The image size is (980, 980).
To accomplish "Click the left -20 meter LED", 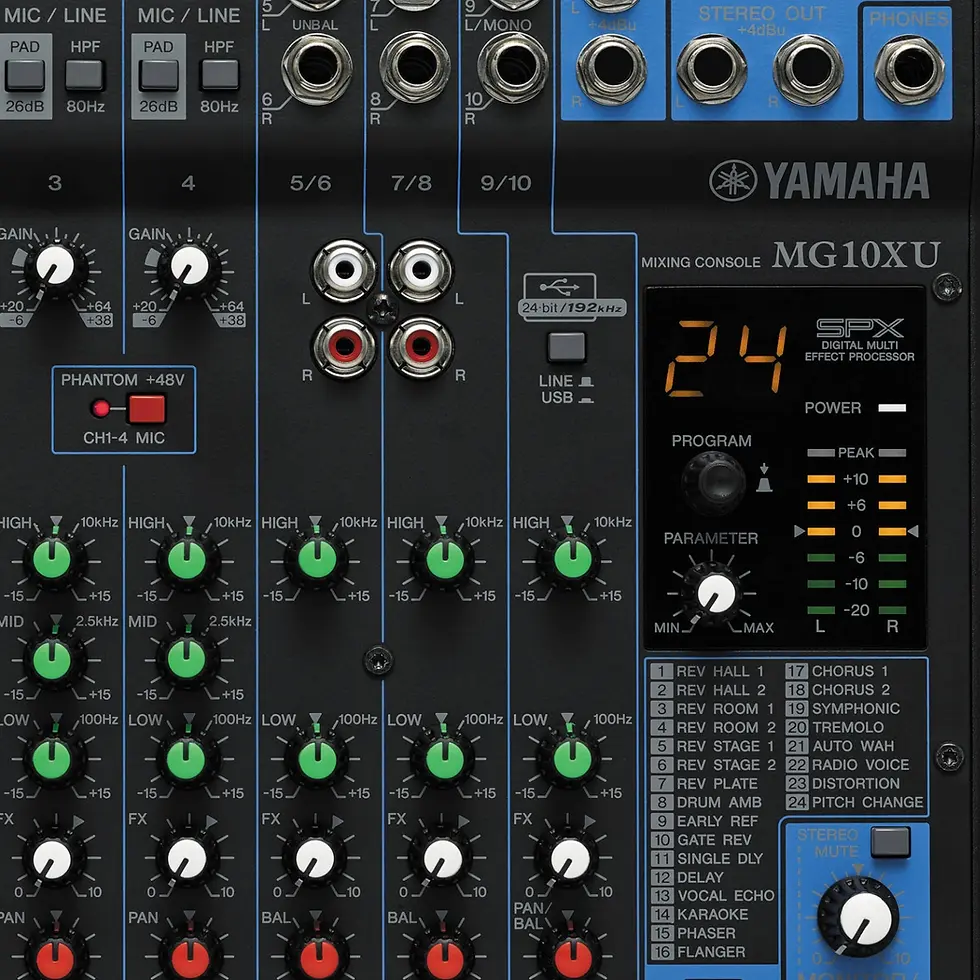I will [x=821, y=610].
